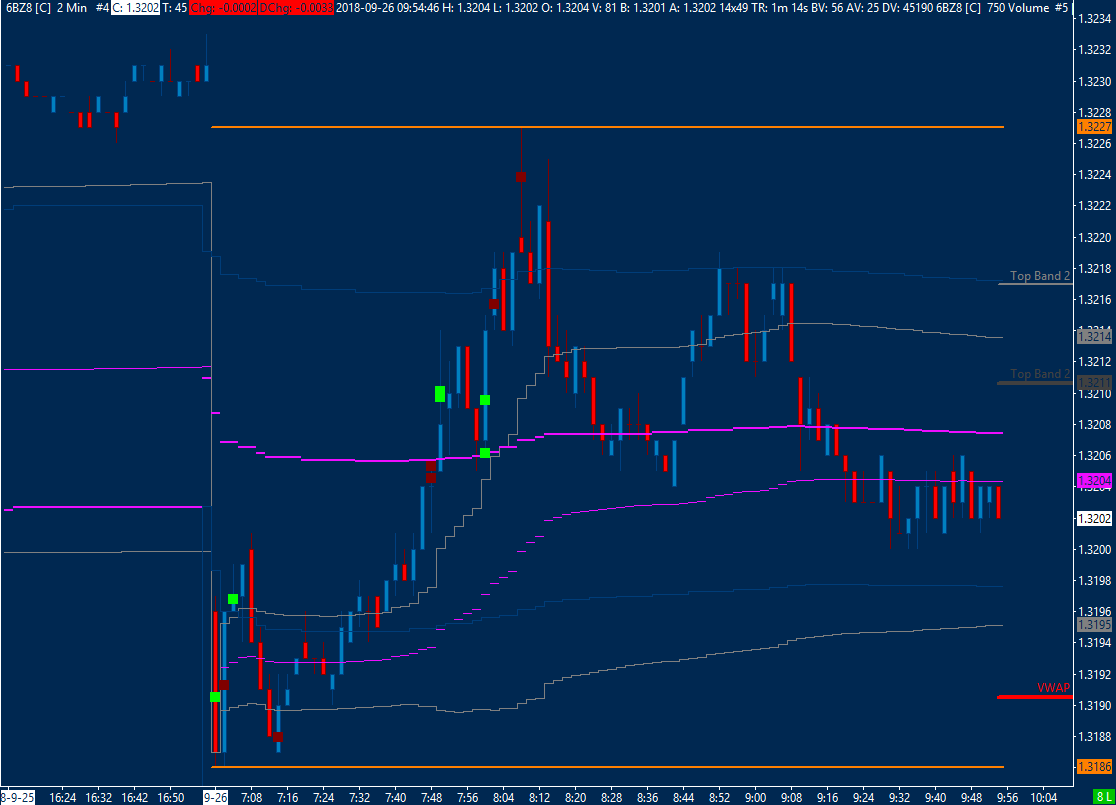Image resolution: width=1116 pixels, height=805 pixels.
Task: Click the 9:32 time axis label
Action: (x=899, y=797)
